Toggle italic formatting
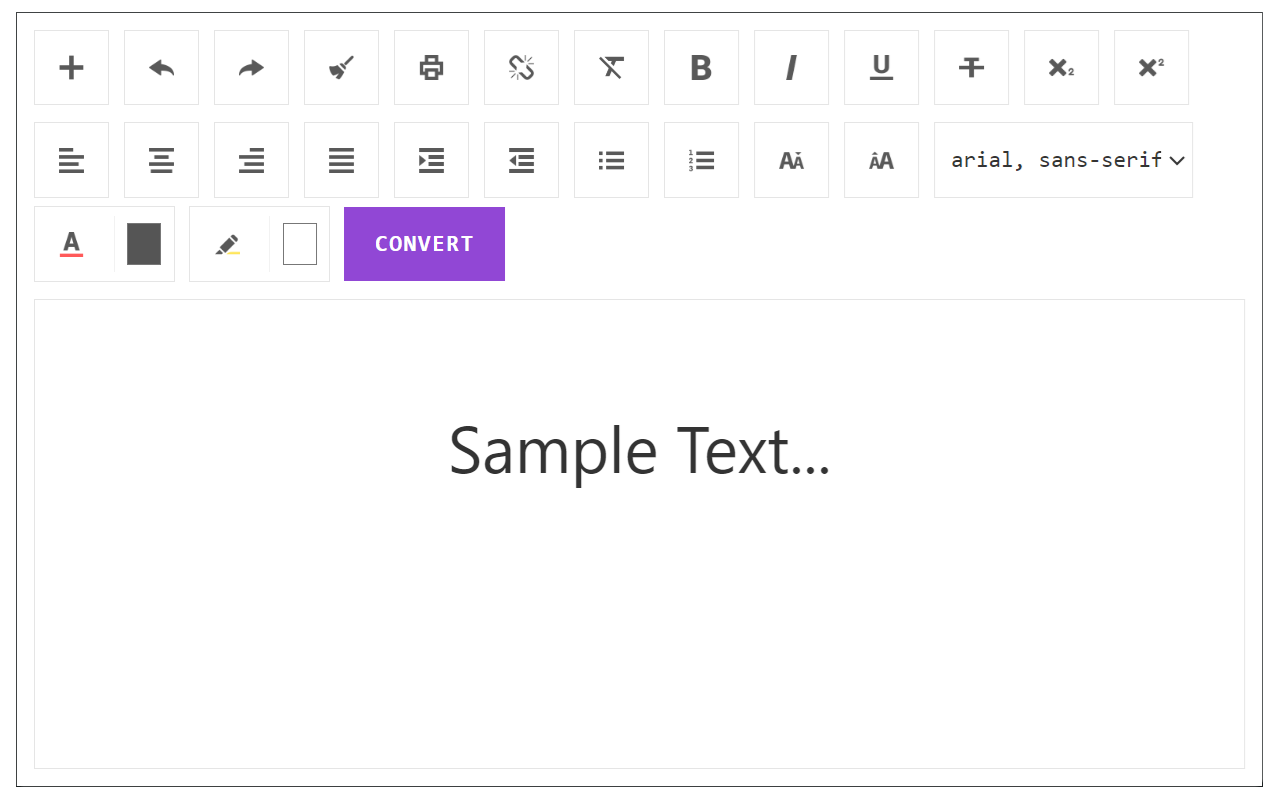 click(791, 68)
